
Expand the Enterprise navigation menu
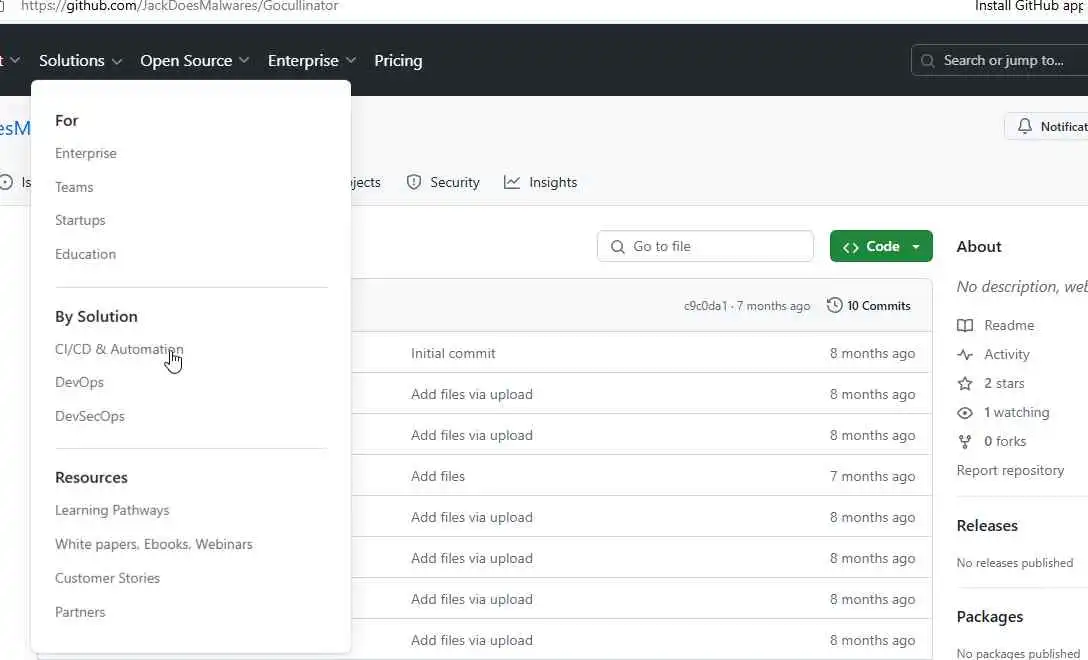(x=312, y=60)
